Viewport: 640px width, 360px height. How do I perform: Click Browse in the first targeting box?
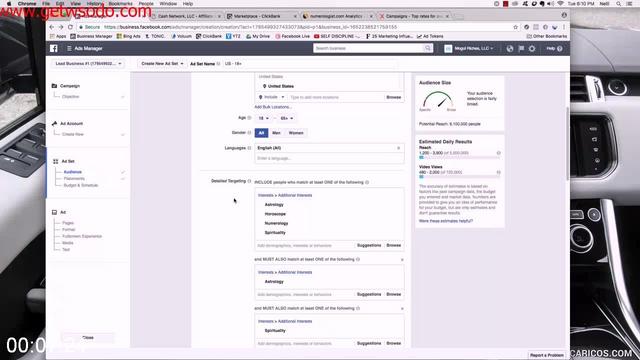(x=393, y=245)
